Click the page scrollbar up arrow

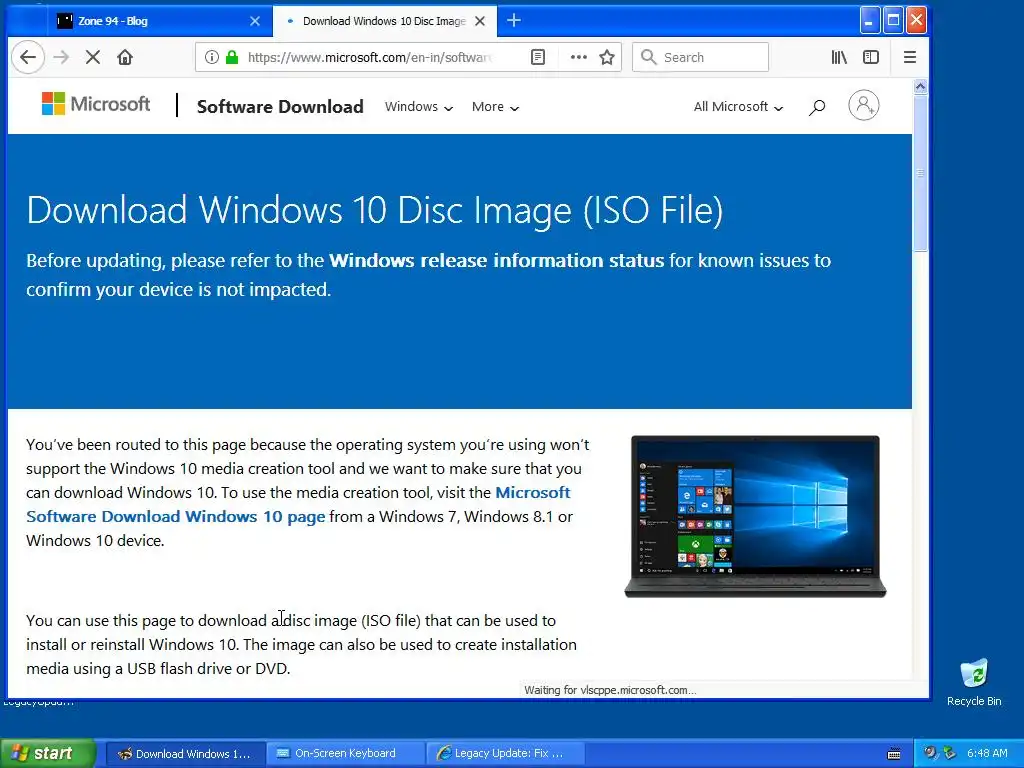point(920,87)
